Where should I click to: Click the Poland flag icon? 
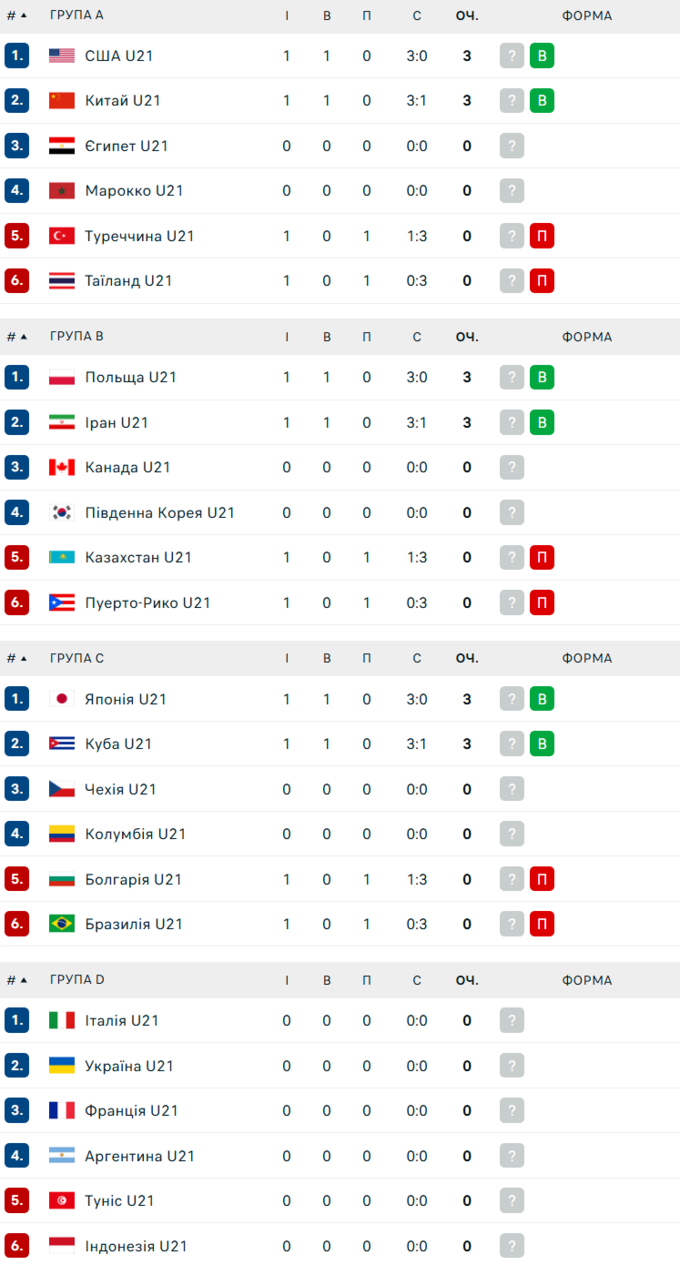62,377
